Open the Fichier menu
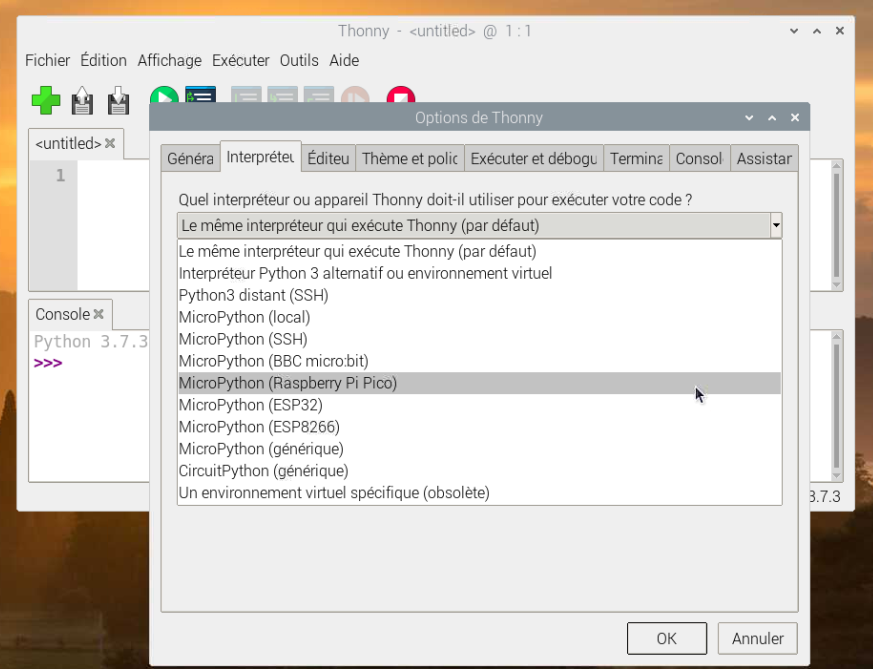This screenshot has height=669, width=873. tap(47, 60)
